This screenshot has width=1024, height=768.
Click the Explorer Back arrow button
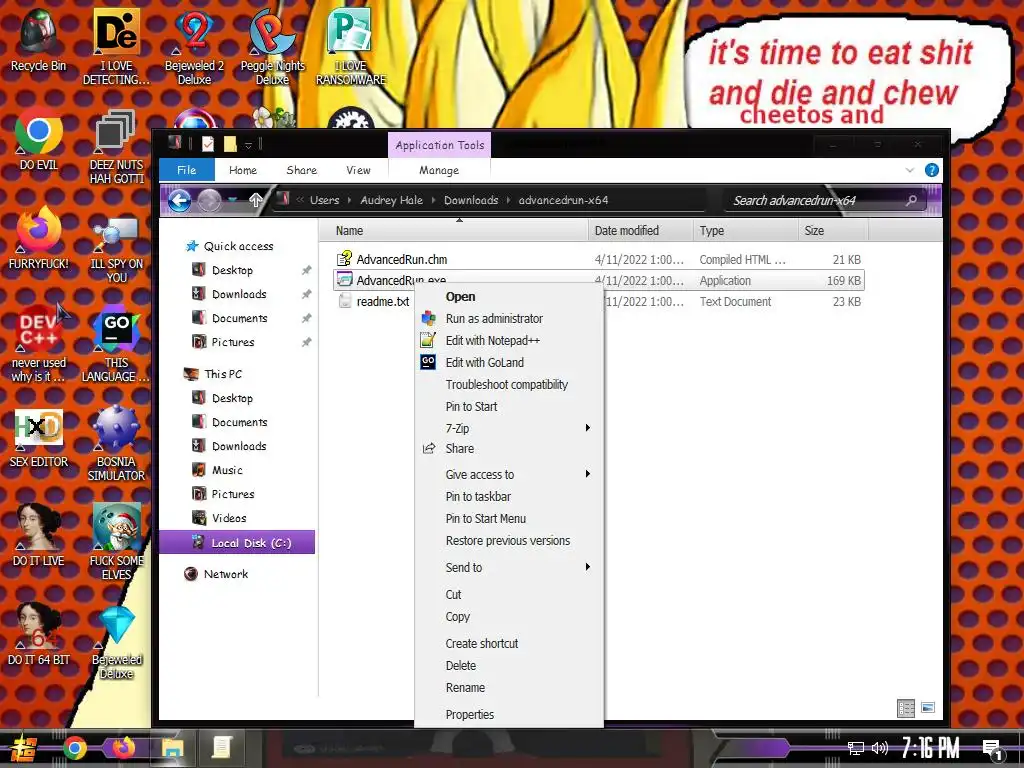pos(180,200)
